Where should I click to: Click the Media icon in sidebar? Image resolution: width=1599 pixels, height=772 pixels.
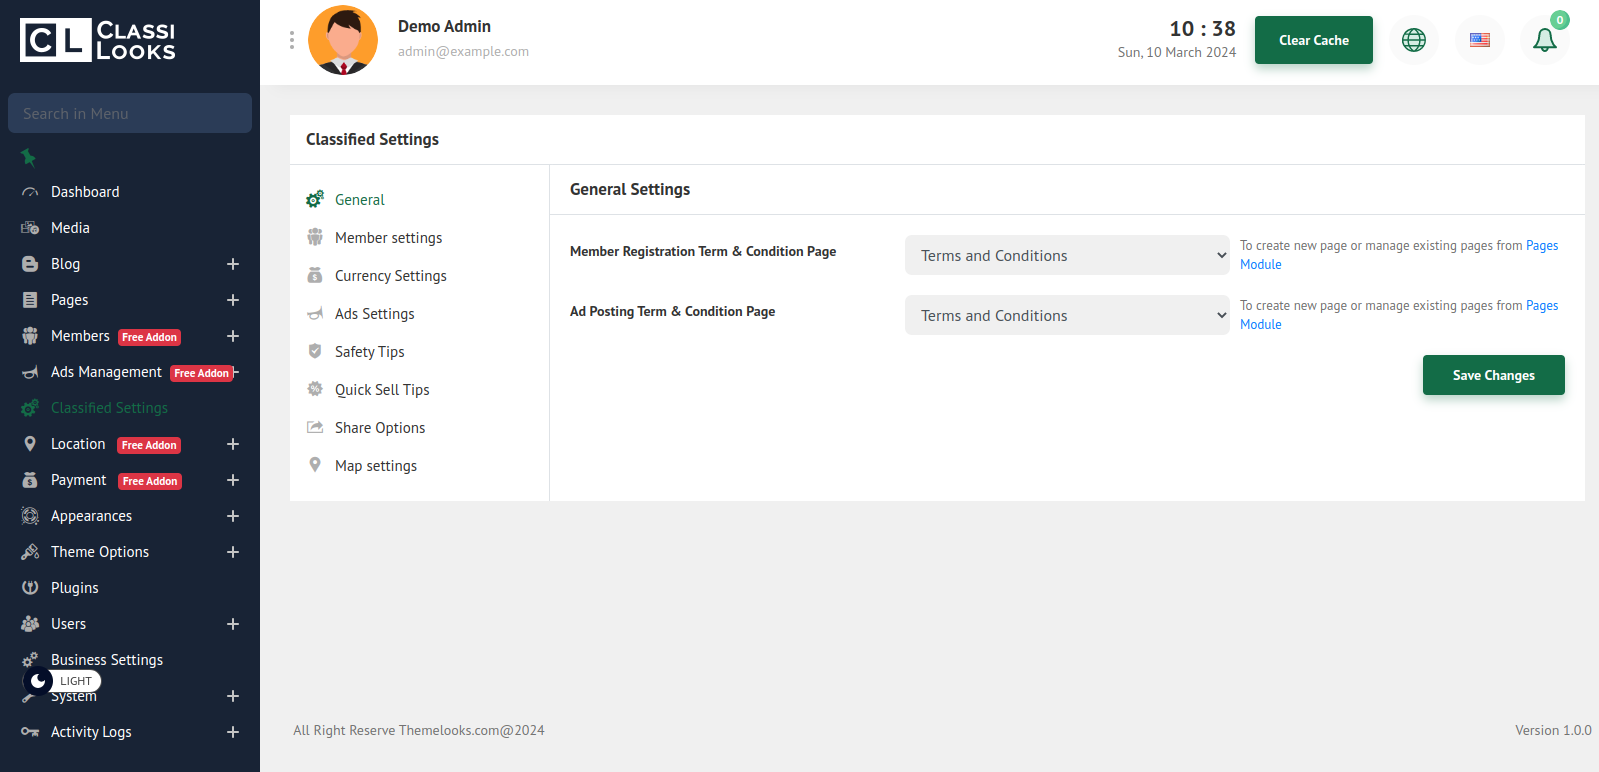click(30, 228)
